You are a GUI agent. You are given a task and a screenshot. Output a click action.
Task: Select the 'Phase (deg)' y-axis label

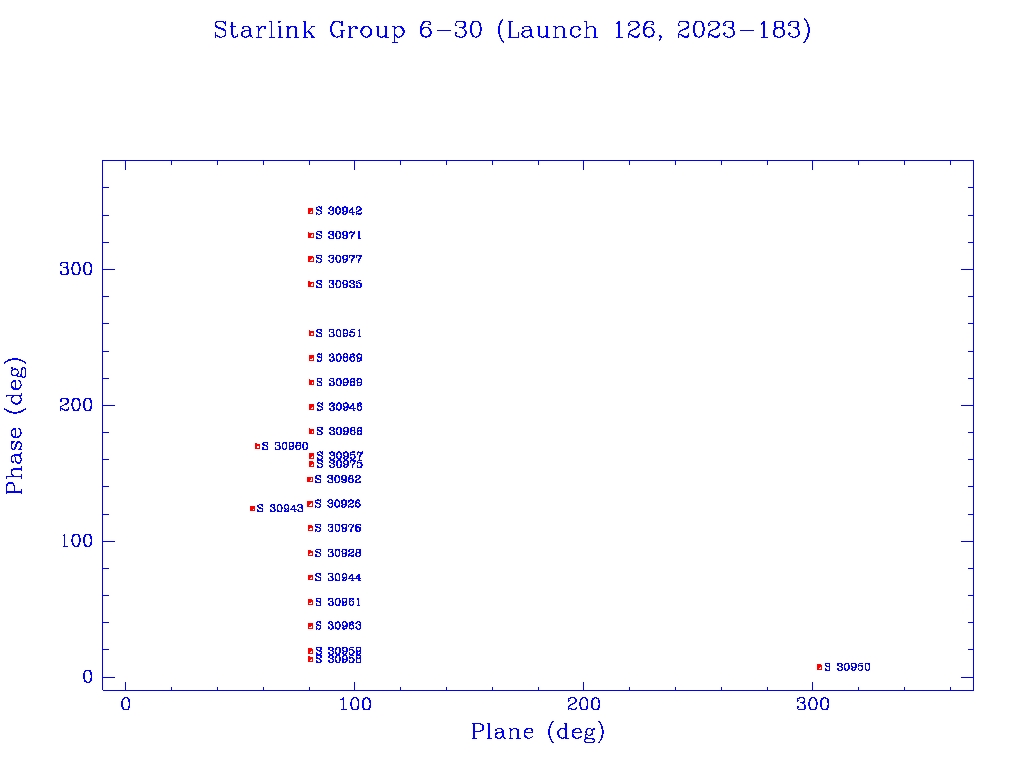point(14,426)
